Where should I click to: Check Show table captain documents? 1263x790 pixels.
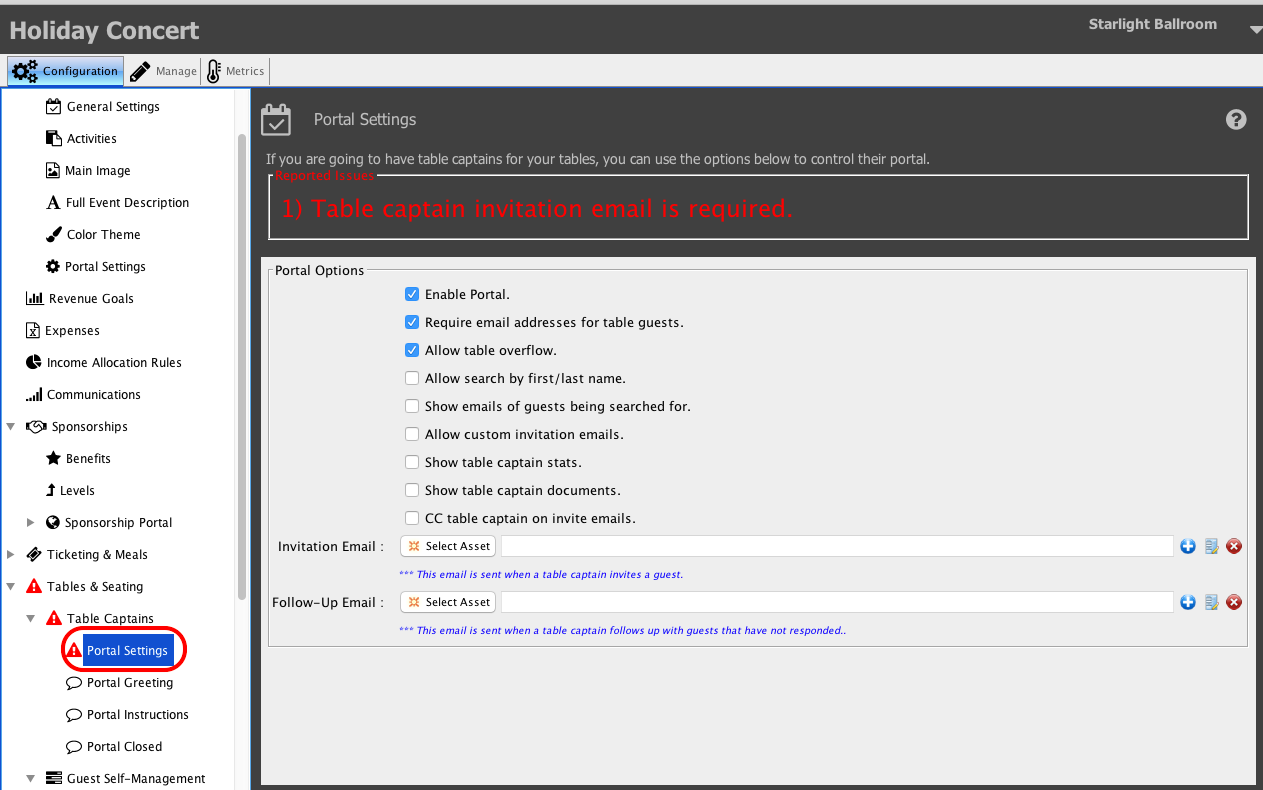pyautogui.click(x=412, y=490)
